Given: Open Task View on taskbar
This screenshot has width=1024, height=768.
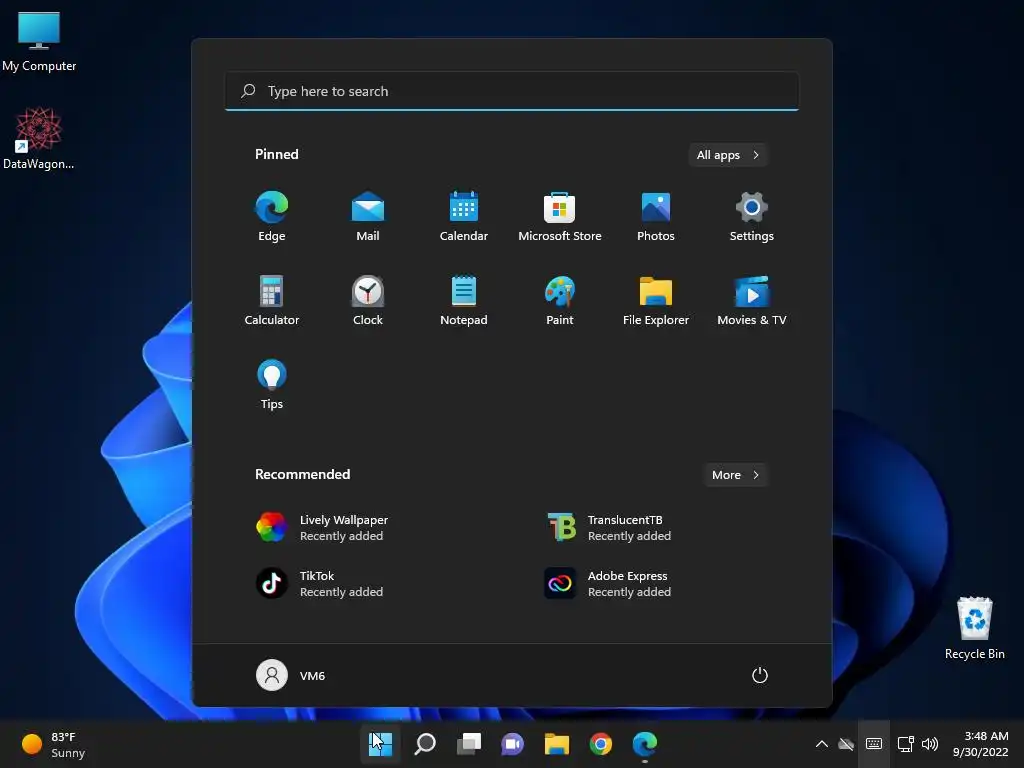Looking at the screenshot, I should (468, 744).
